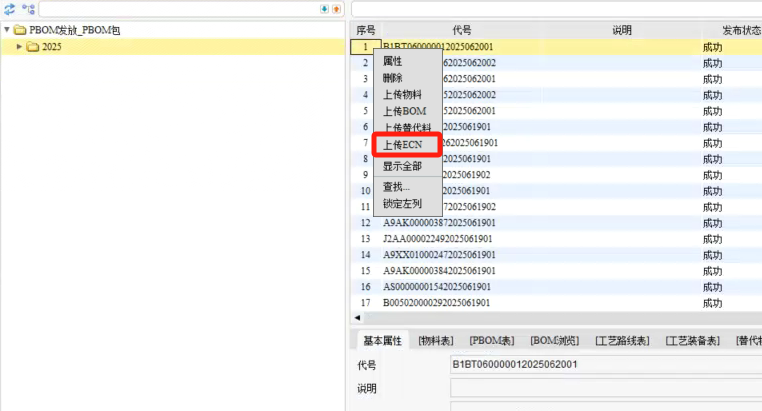Click the blue down-arrow icon in search box
Image resolution: width=762 pixels, height=411 pixels.
point(324,9)
